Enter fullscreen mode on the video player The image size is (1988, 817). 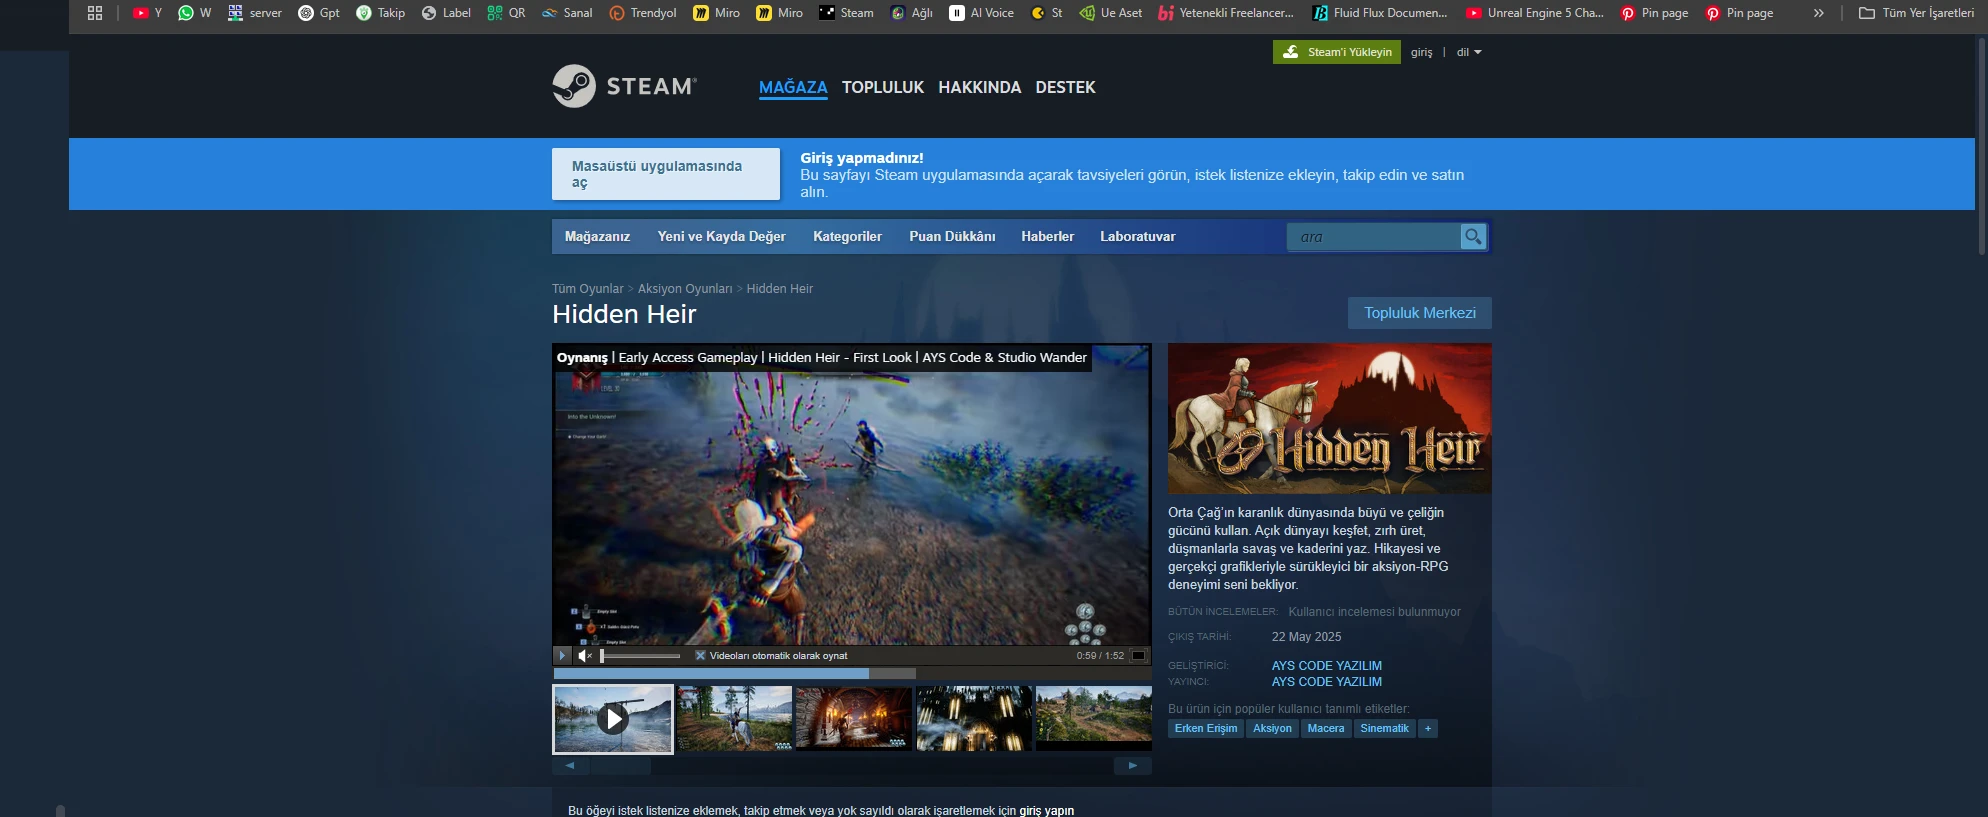pos(1138,656)
